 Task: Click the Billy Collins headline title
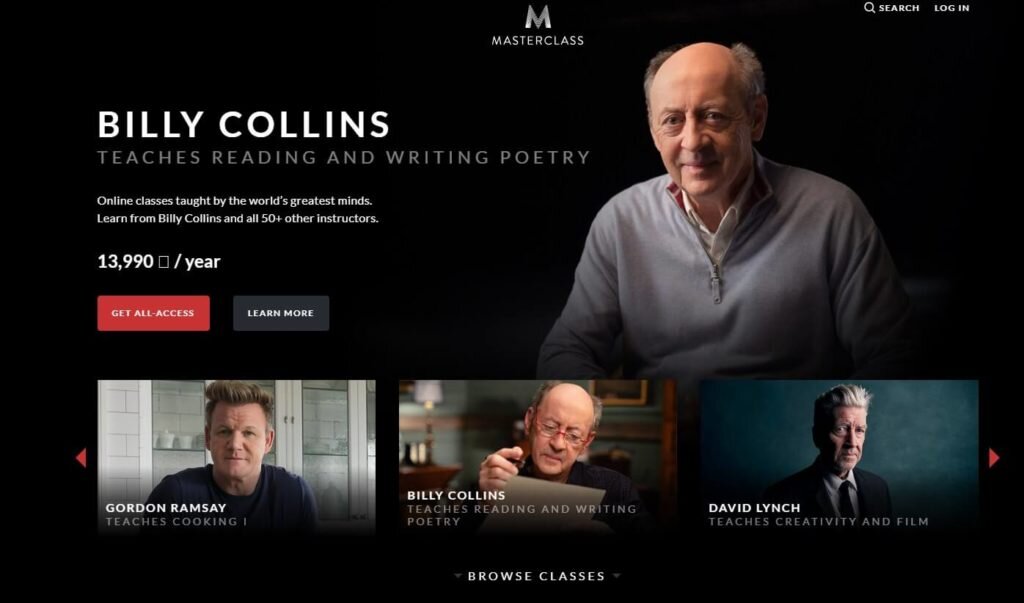tap(244, 124)
